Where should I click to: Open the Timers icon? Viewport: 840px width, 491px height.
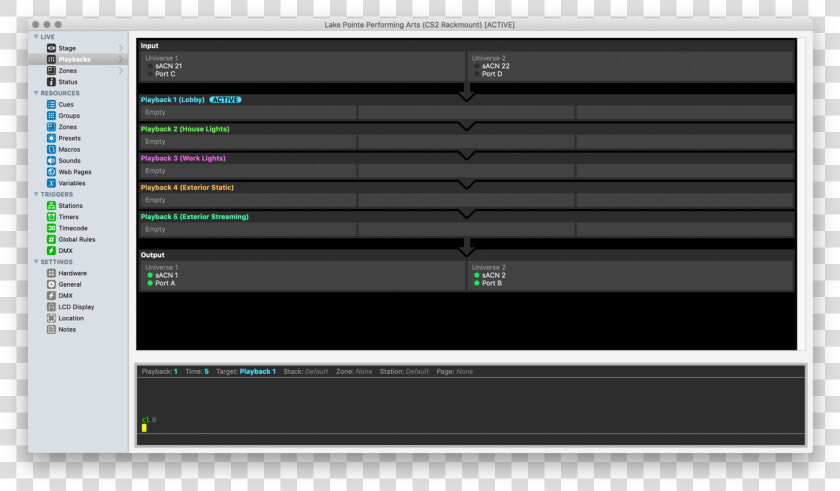point(51,217)
